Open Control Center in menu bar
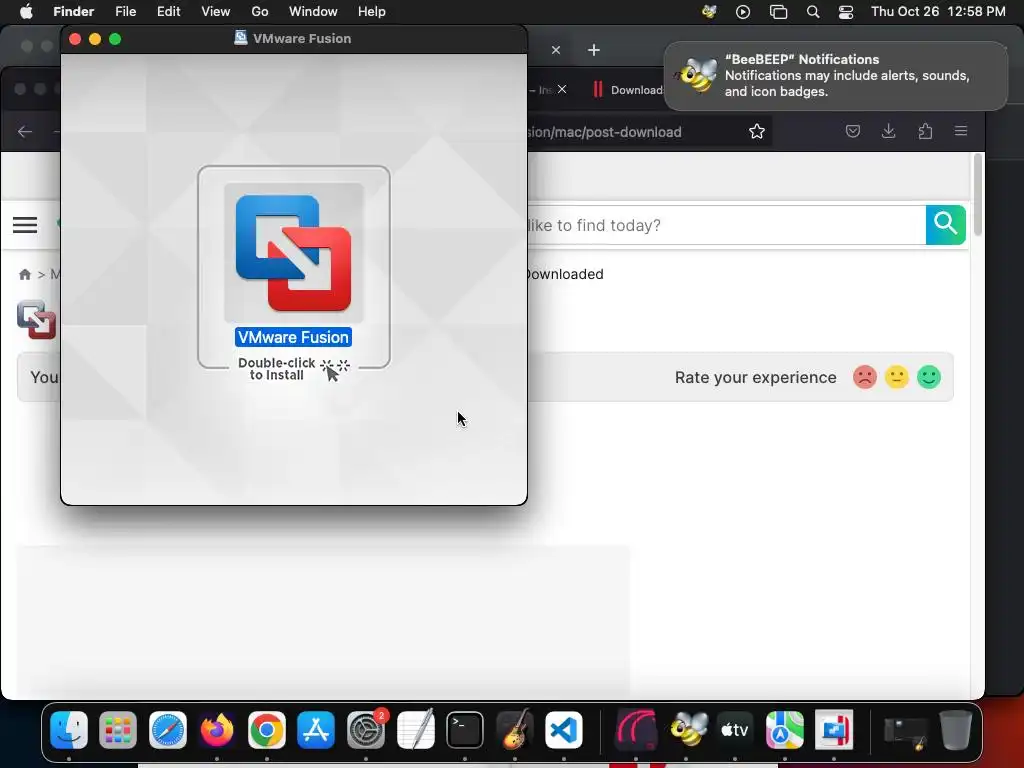 click(846, 12)
